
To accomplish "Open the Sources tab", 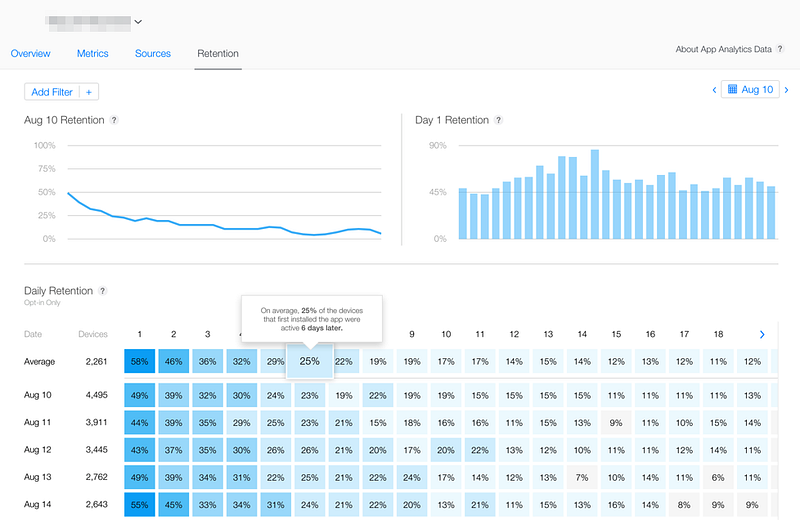I will tap(153, 54).
